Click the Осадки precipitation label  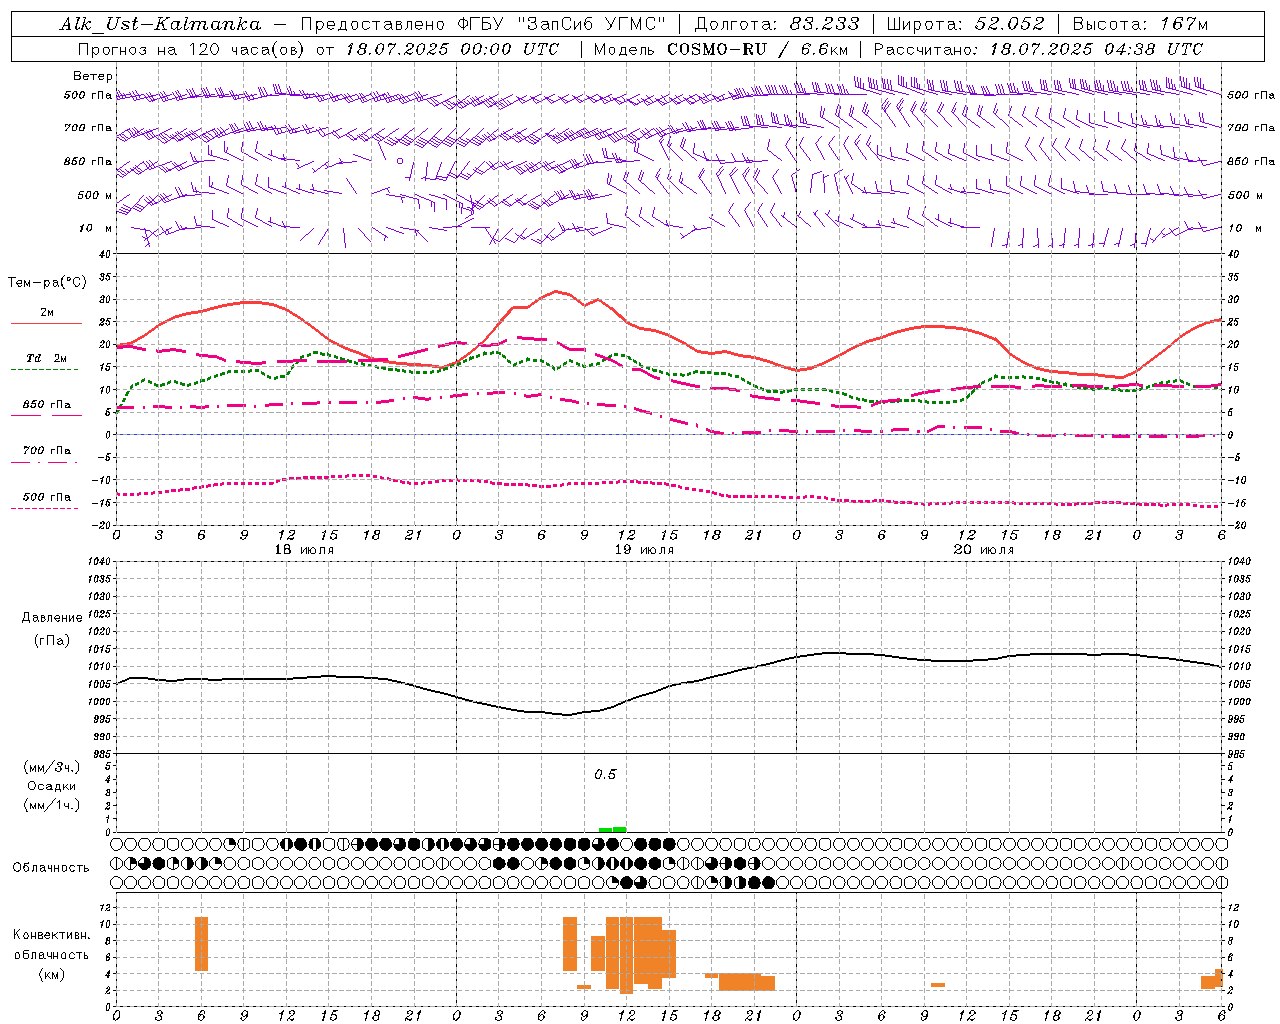[53, 786]
